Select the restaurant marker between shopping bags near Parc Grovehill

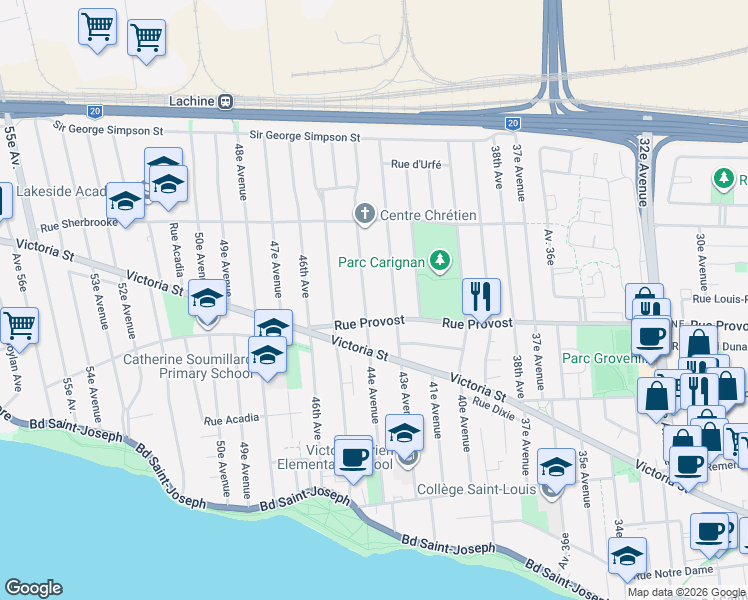(699, 389)
